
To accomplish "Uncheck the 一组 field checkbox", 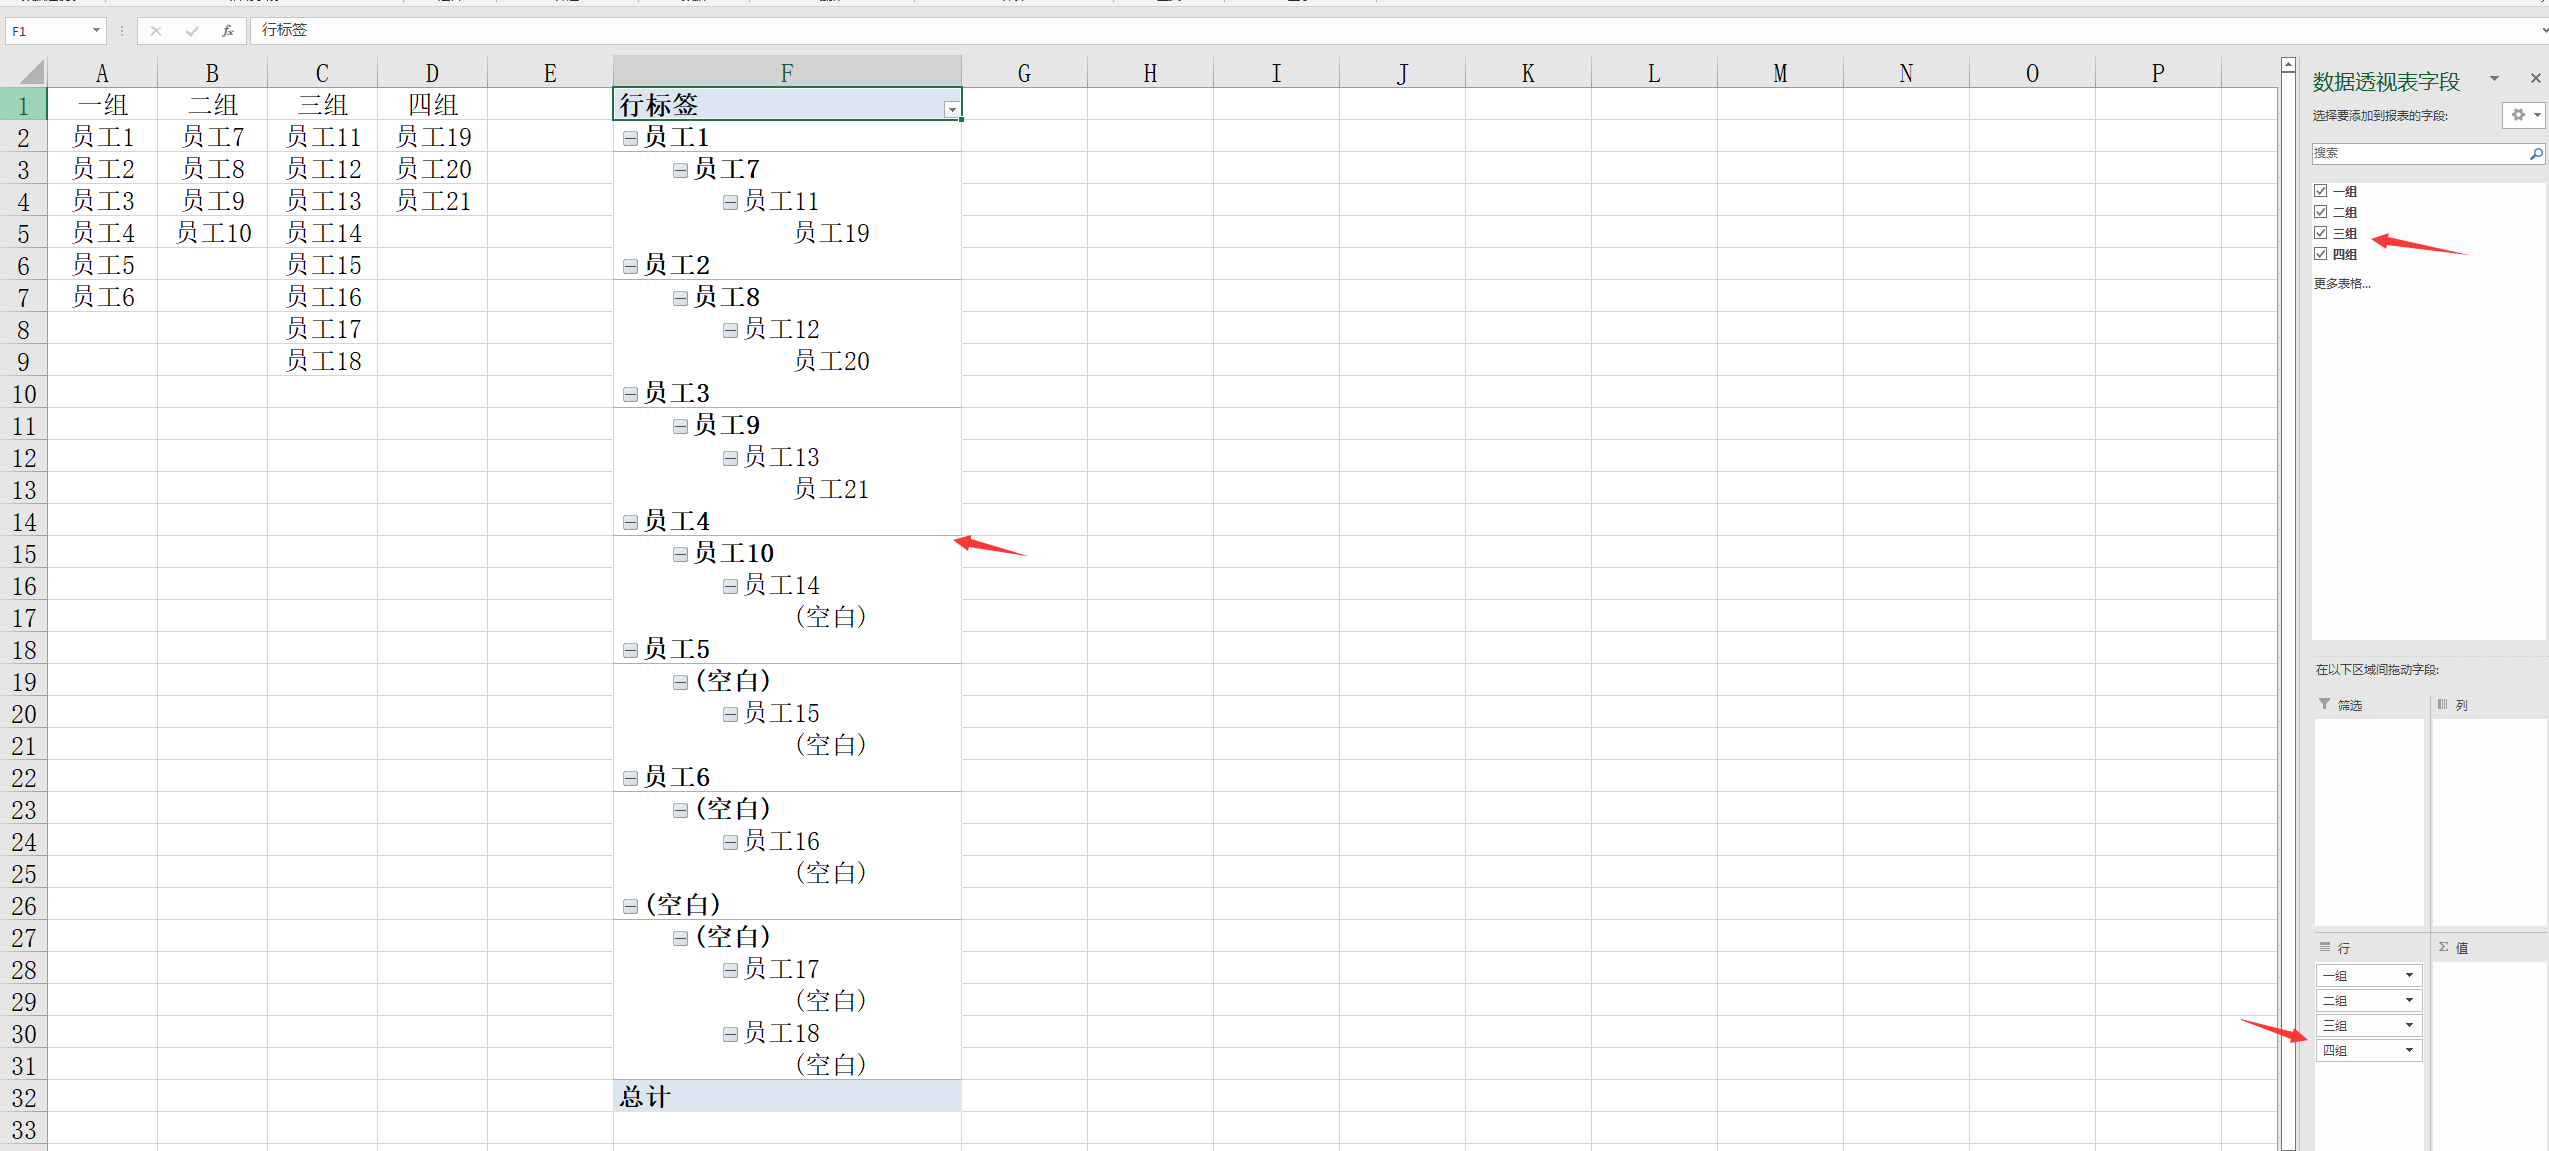I will click(x=2321, y=191).
